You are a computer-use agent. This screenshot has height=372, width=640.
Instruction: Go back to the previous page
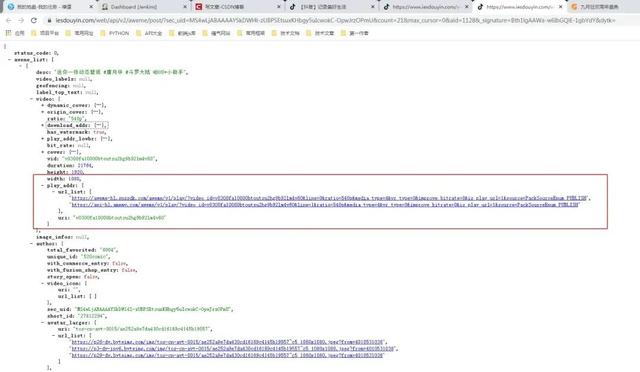coord(9,20)
